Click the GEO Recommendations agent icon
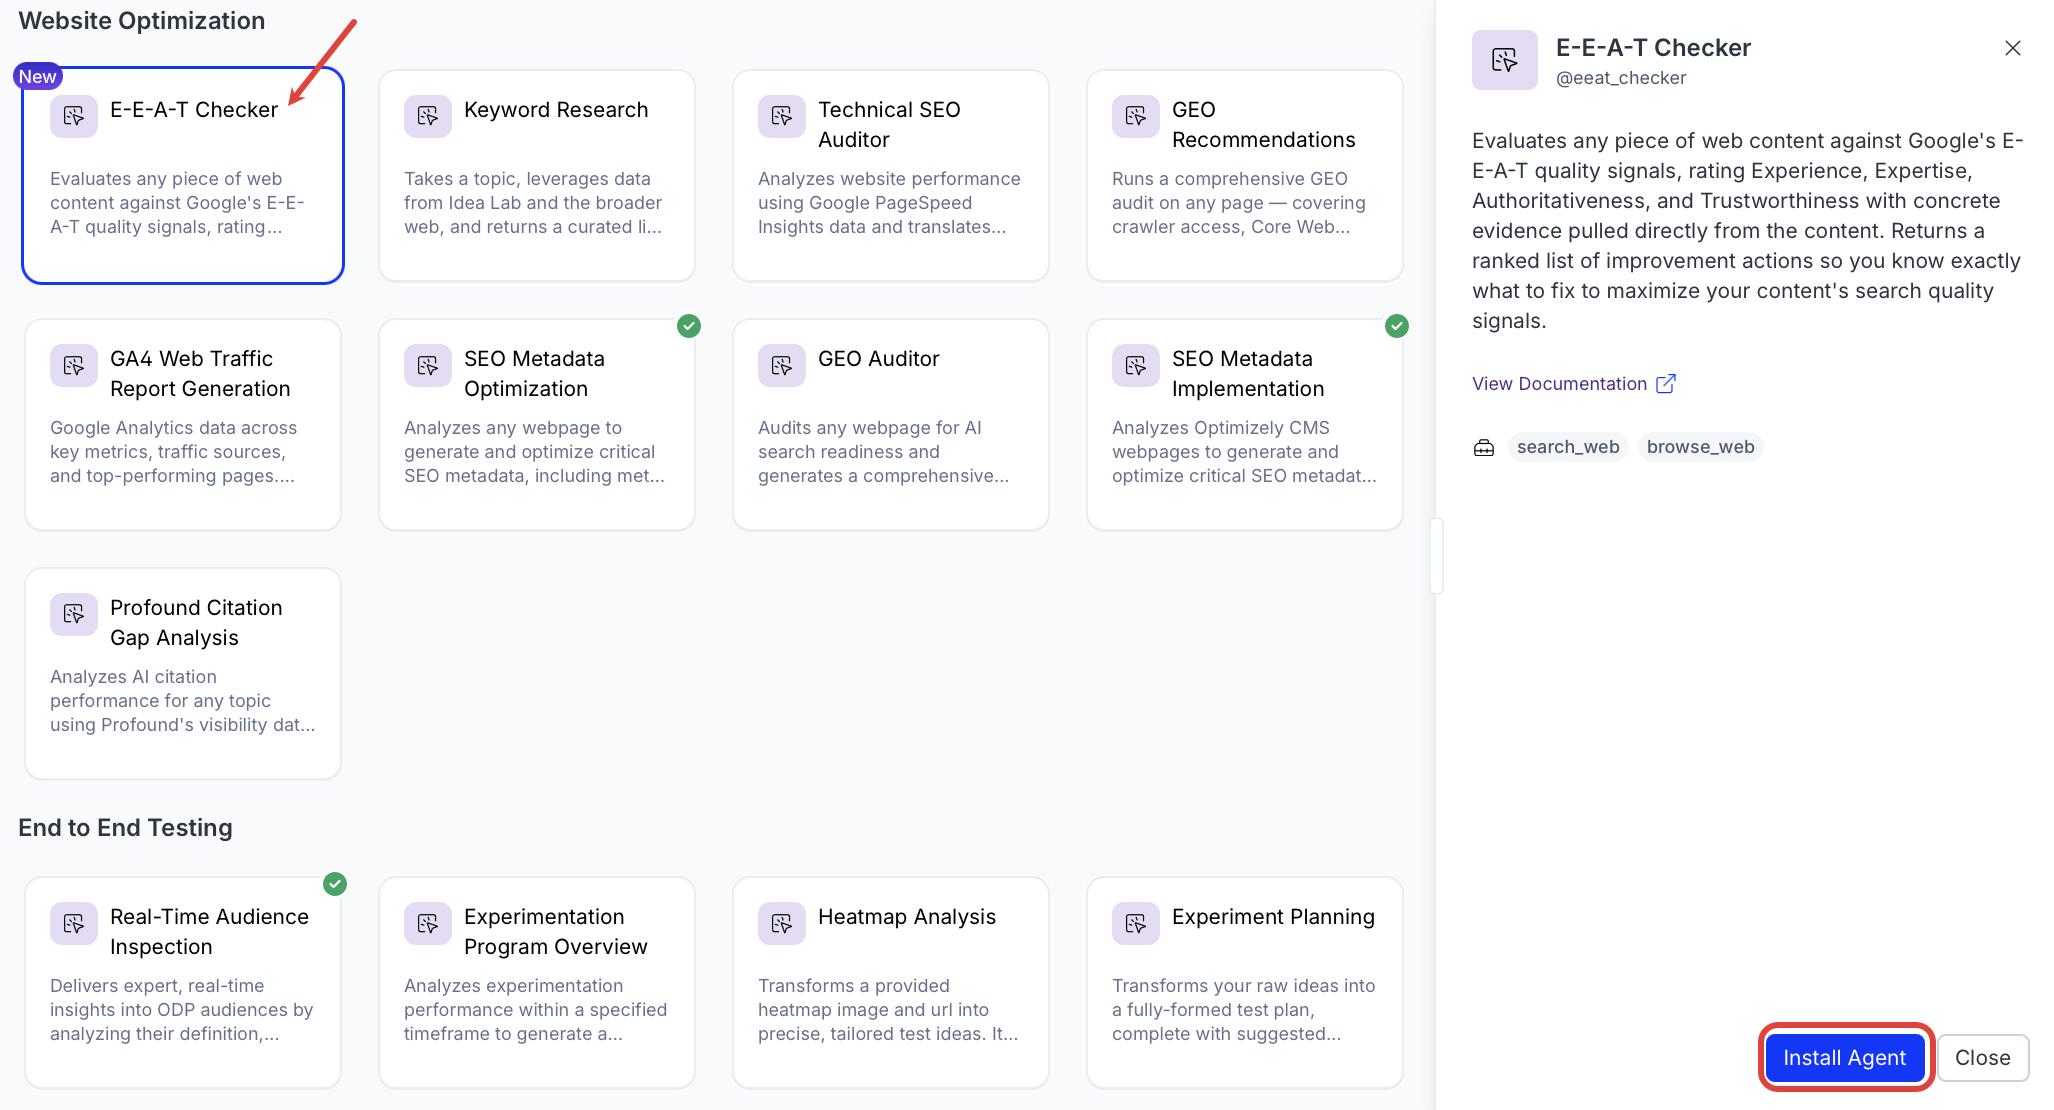This screenshot has height=1110, width=2054. click(1135, 116)
